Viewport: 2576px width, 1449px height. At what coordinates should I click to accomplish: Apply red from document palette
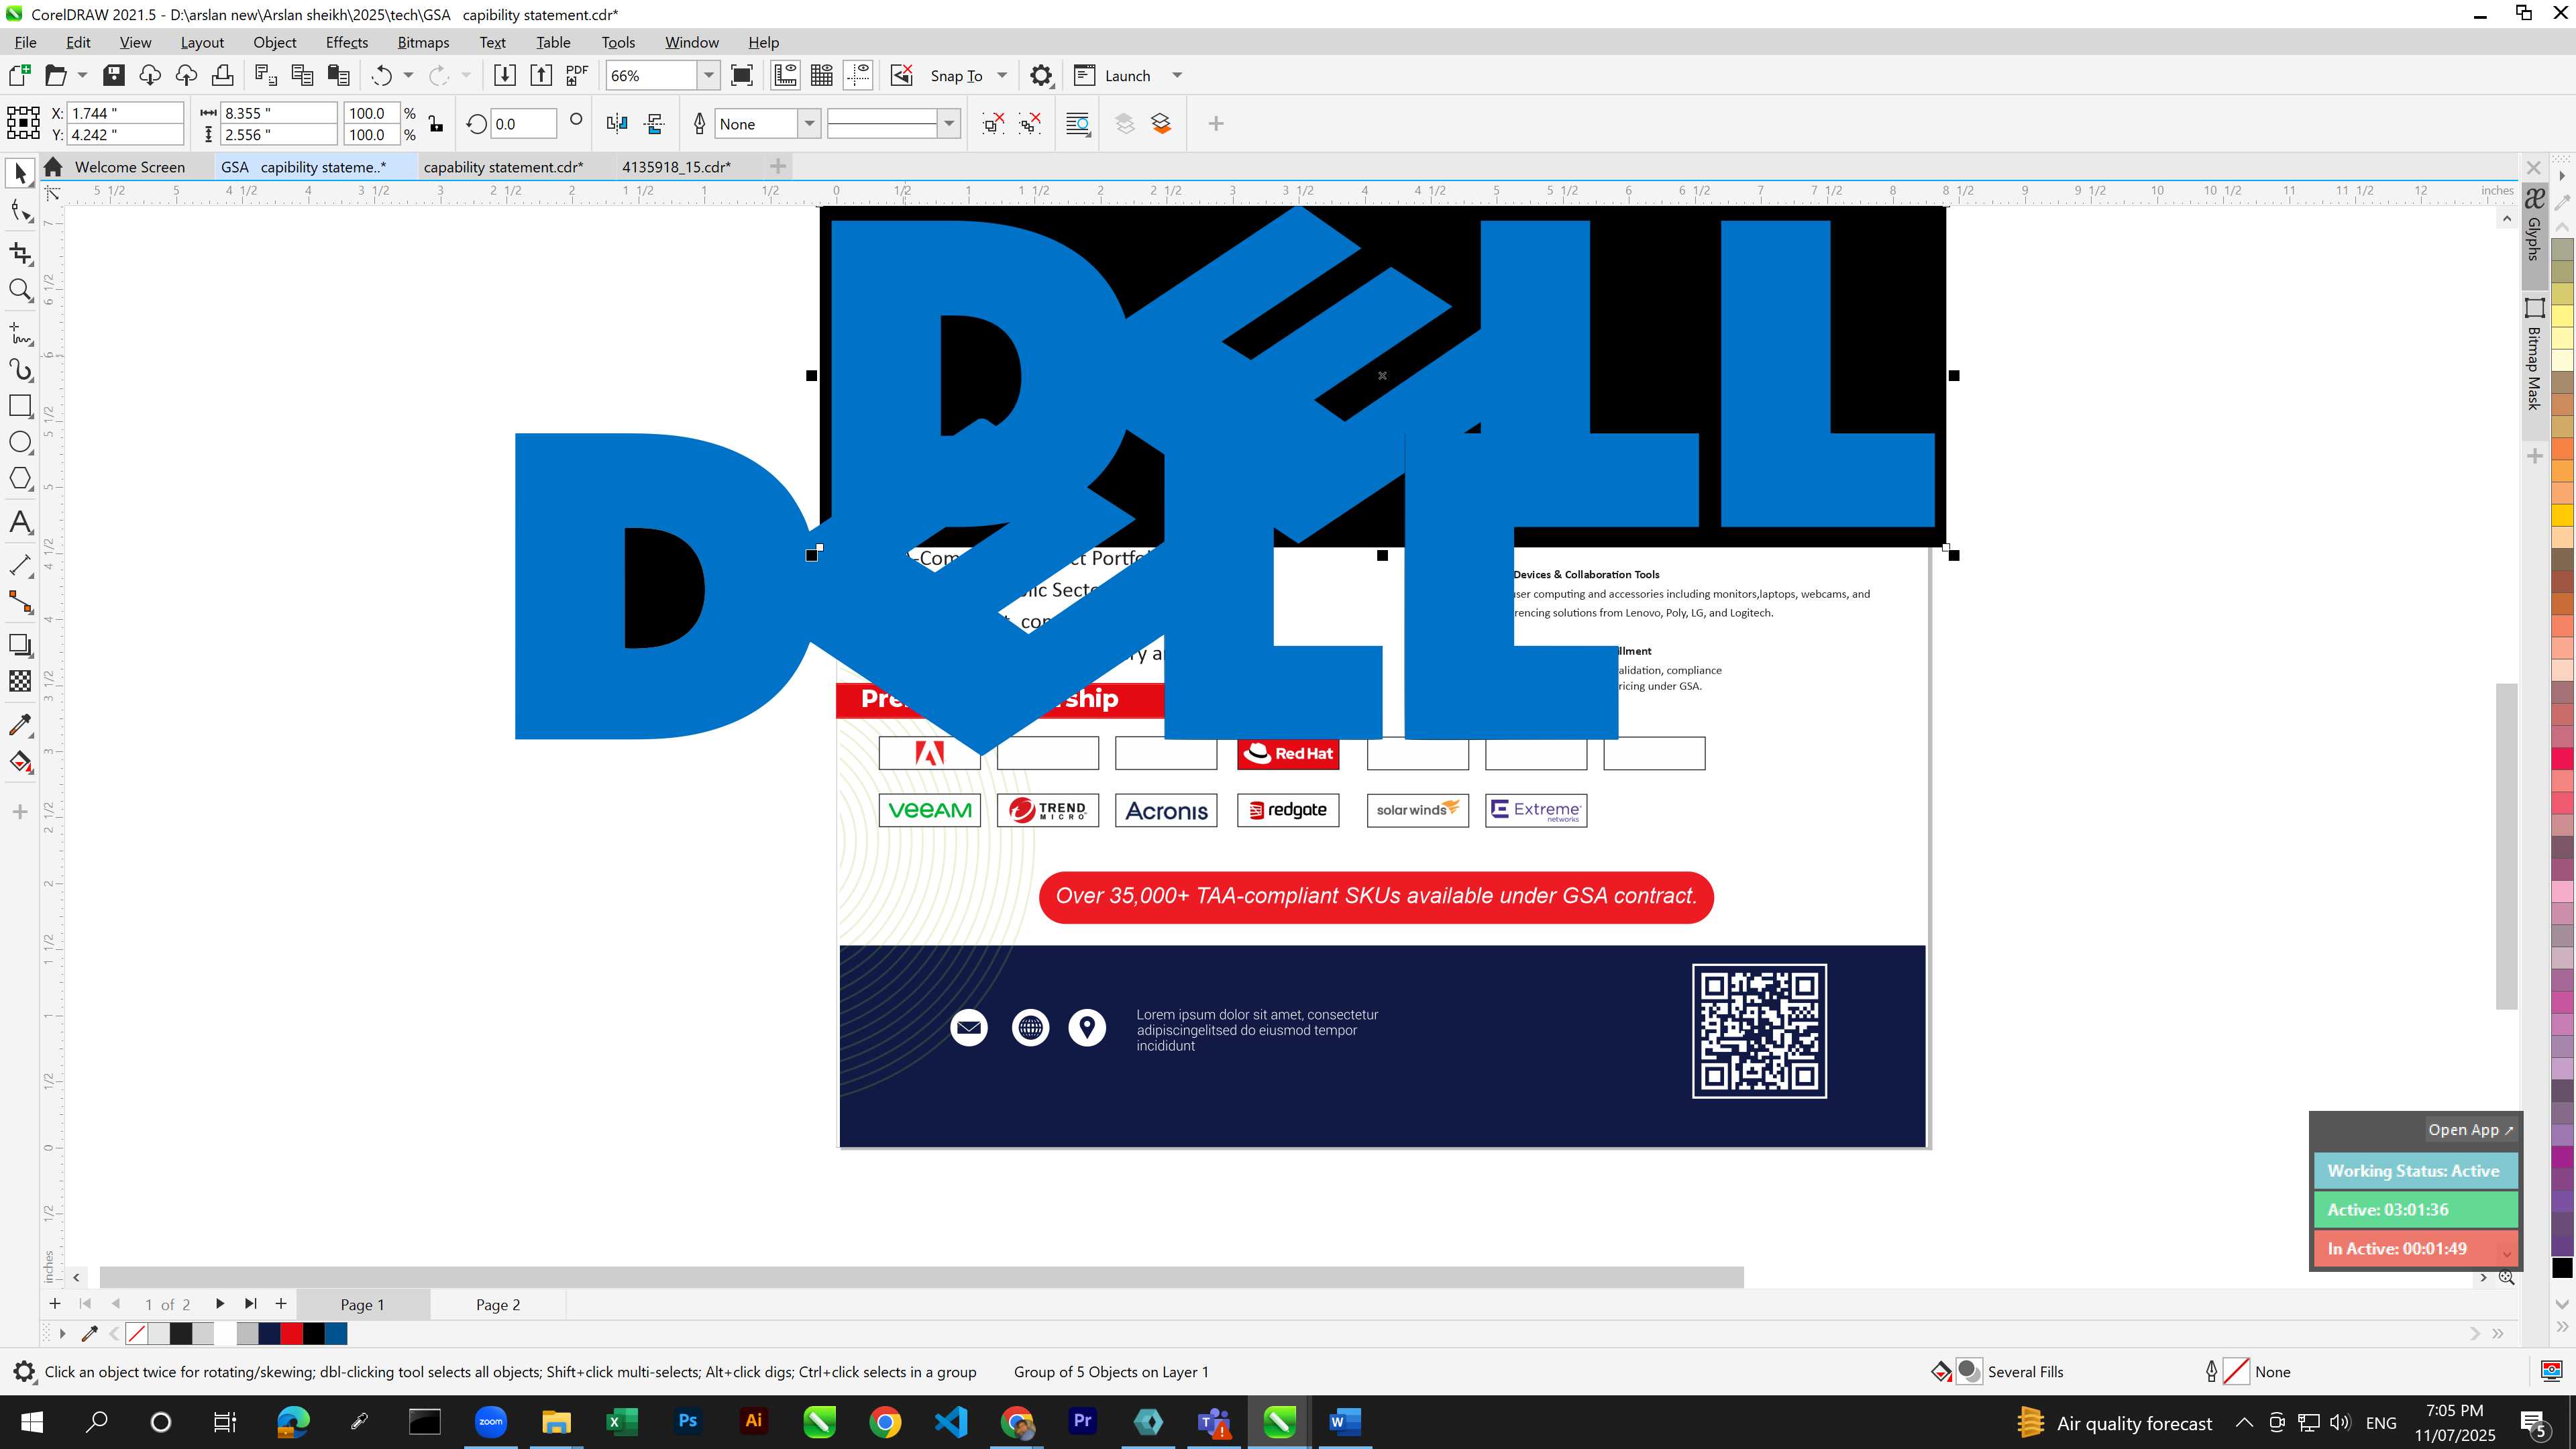point(292,1333)
